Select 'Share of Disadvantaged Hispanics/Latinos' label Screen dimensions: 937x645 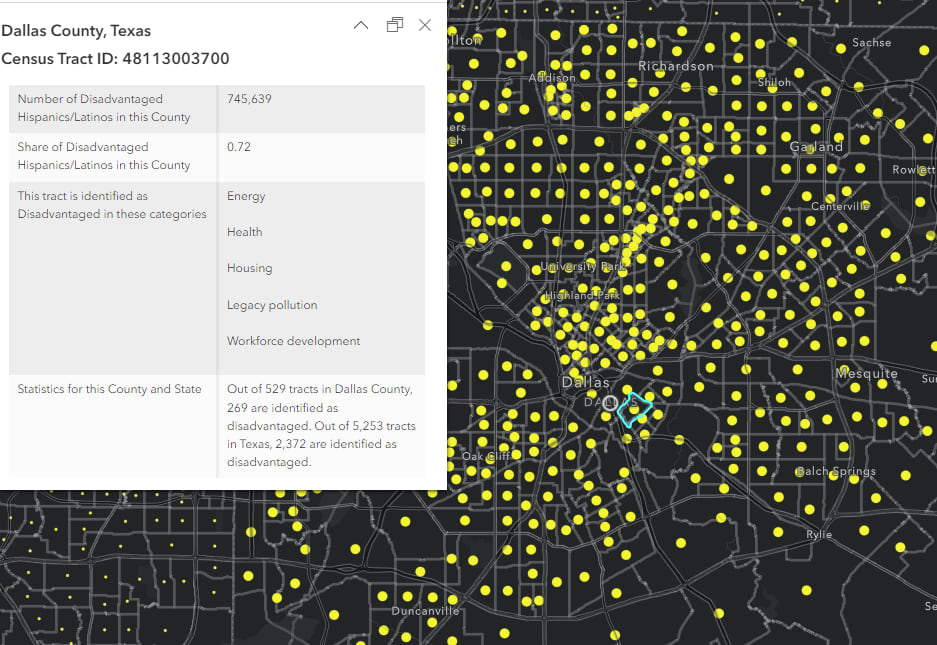[104, 156]
